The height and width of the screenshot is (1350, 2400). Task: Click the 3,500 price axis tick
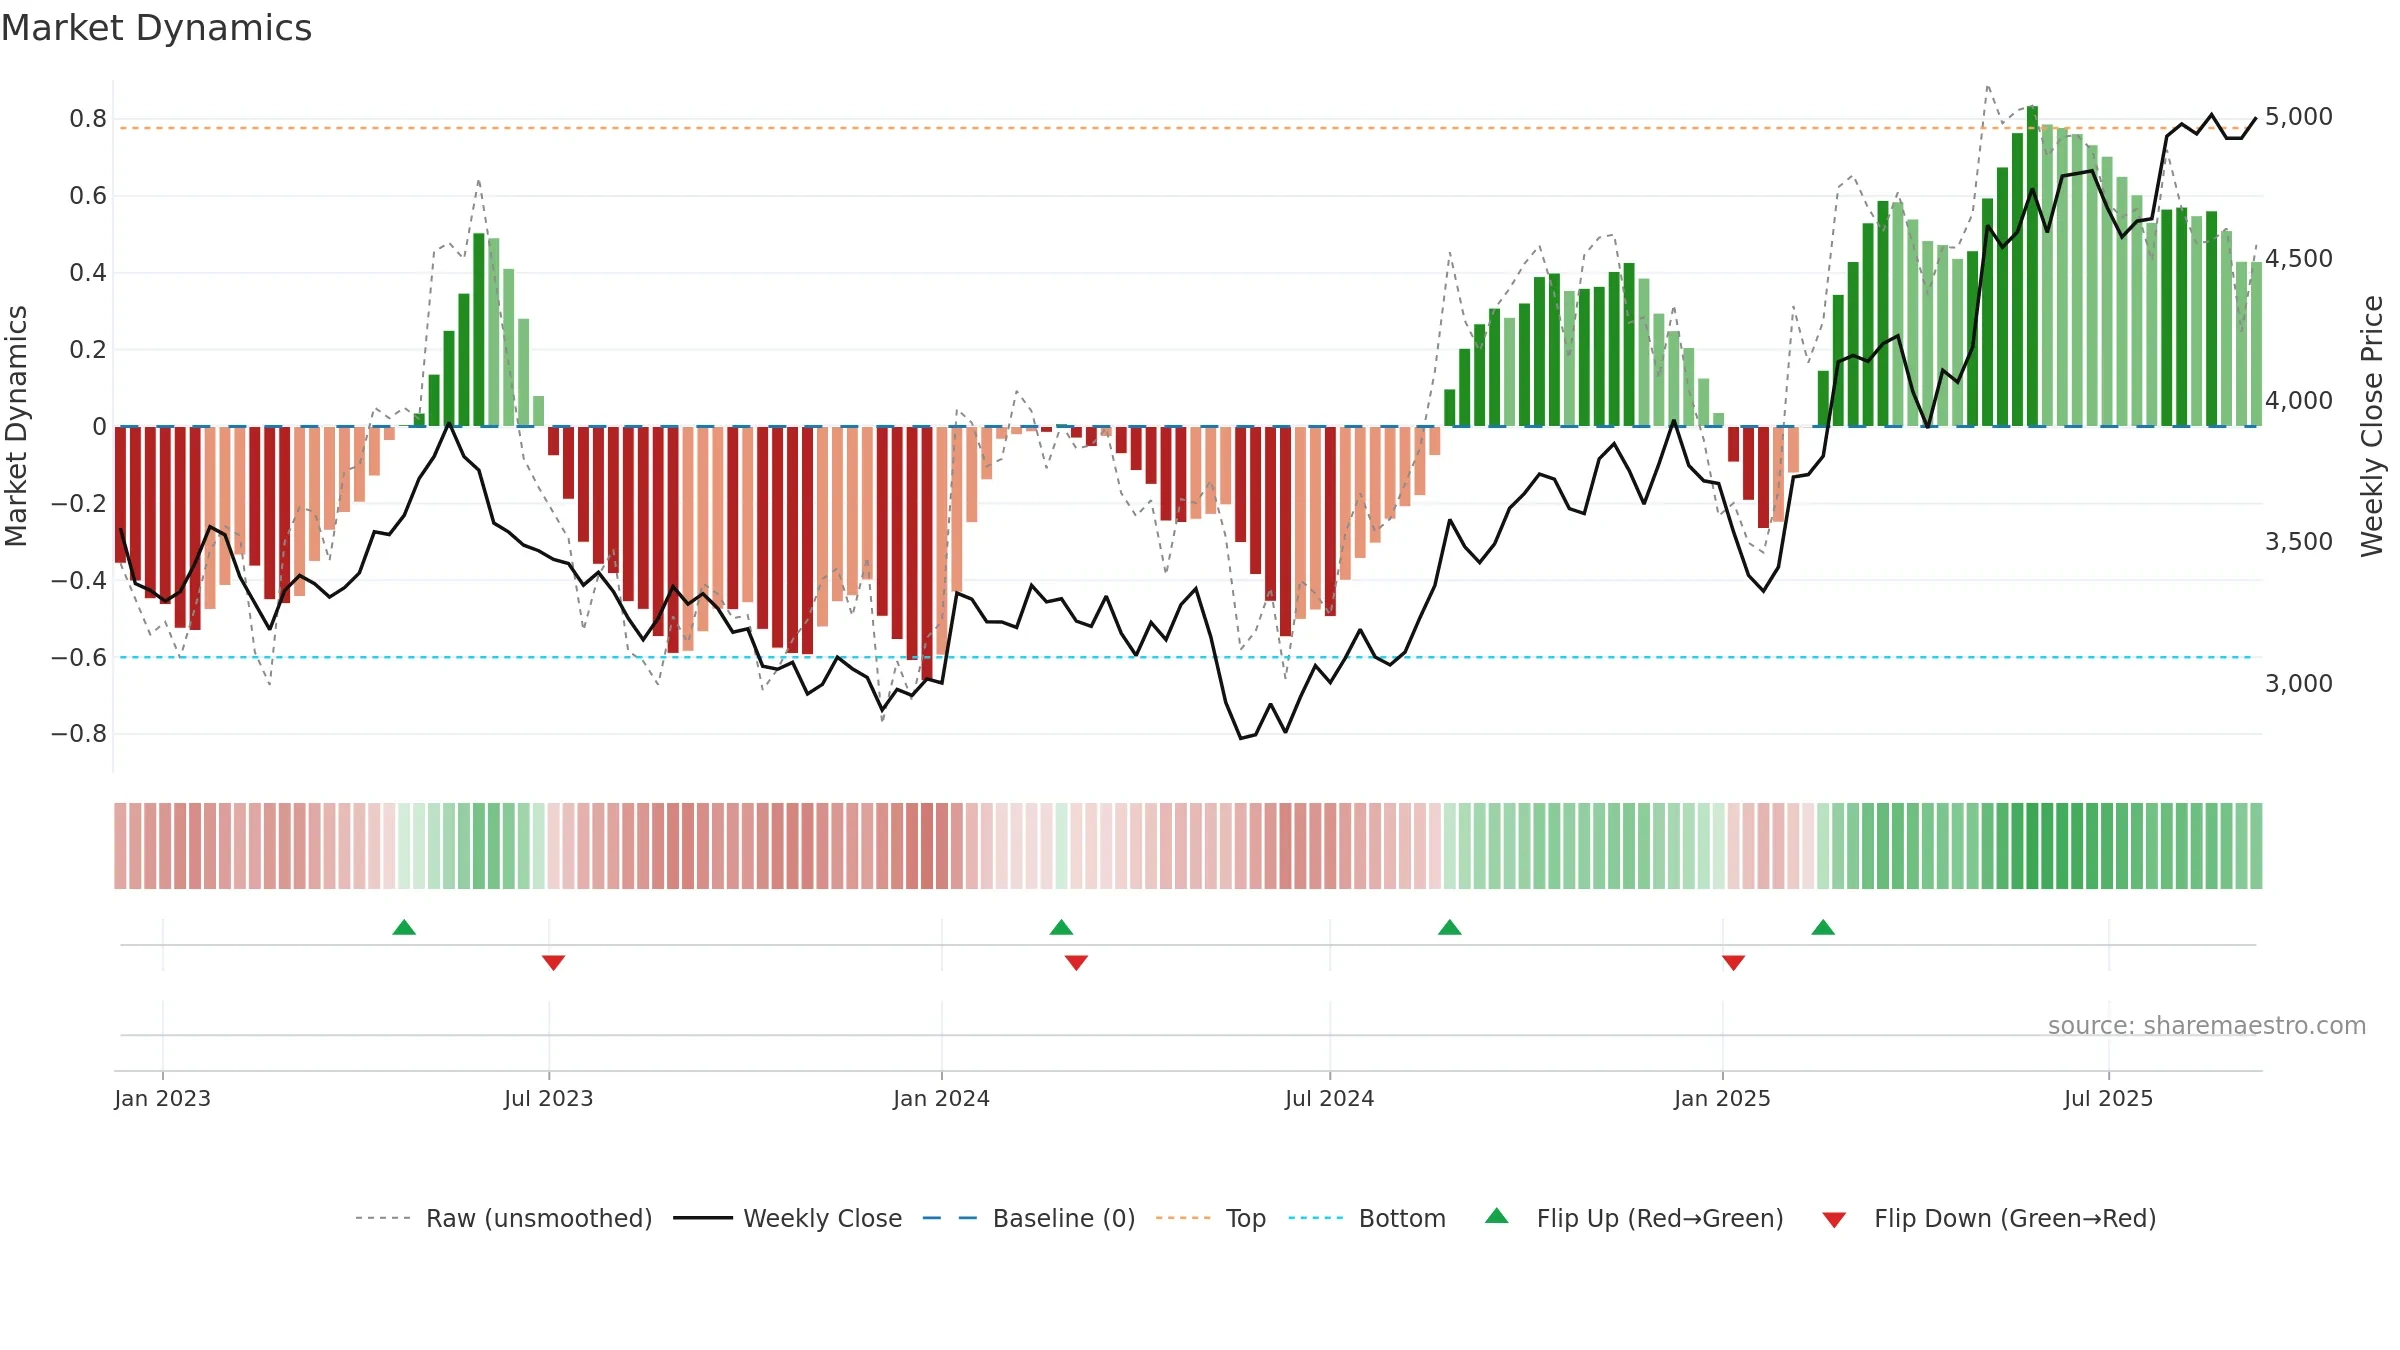coord(2299,542)
